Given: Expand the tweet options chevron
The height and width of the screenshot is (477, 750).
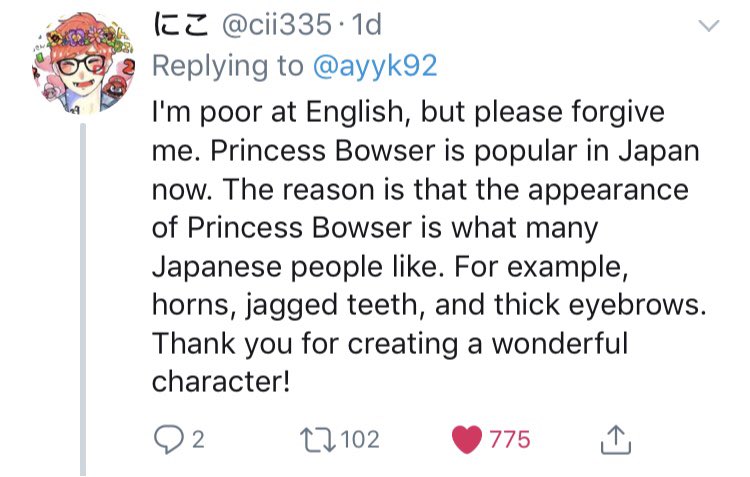Looking at the screenshot, I should [708, 27].
